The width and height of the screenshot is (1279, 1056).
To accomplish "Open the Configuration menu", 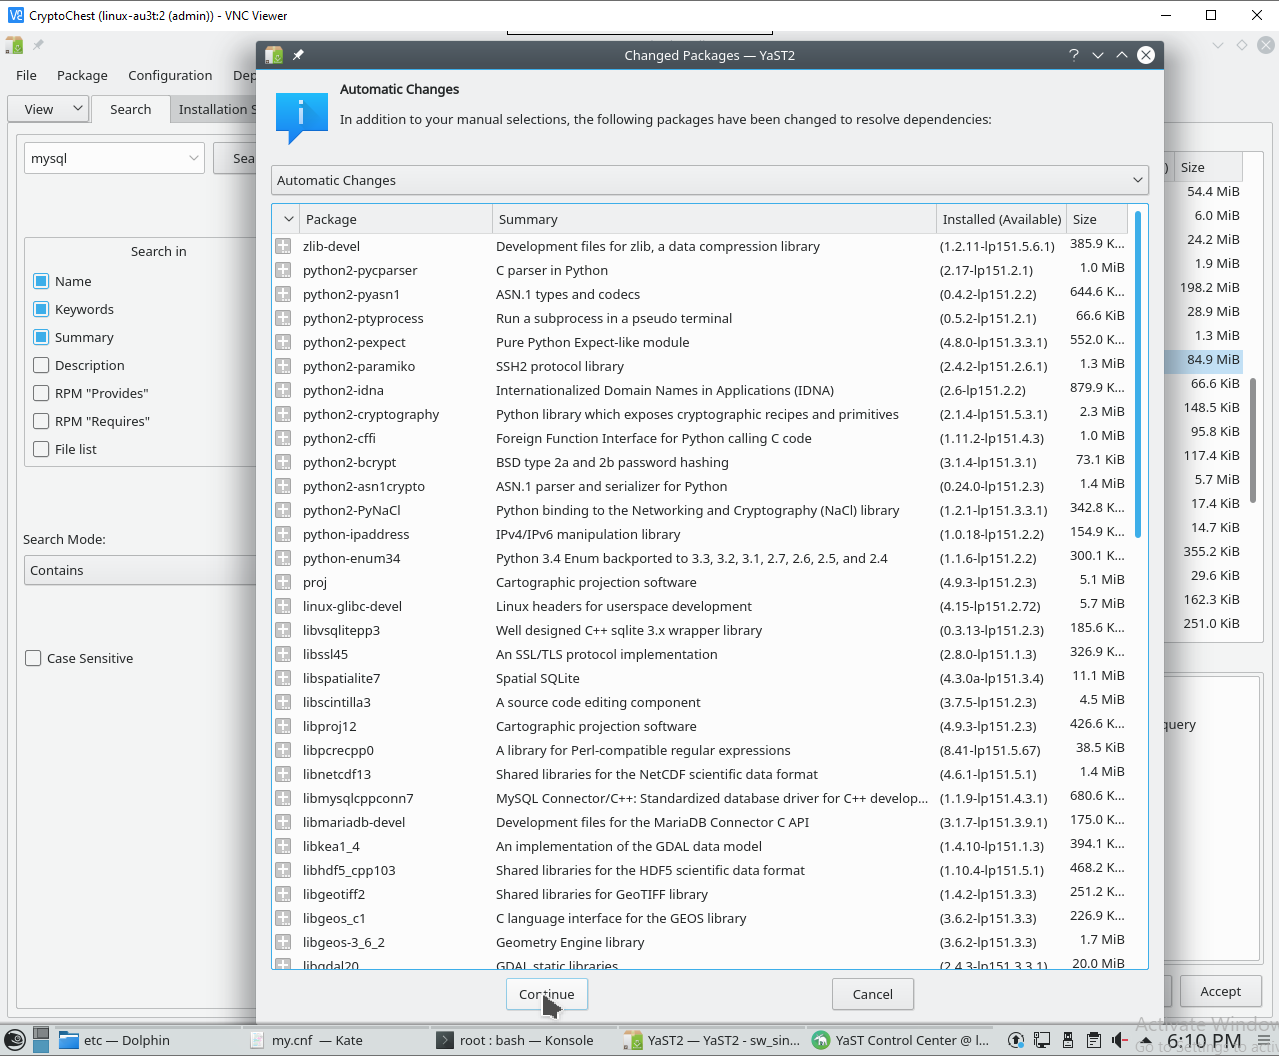I will 170,75.
